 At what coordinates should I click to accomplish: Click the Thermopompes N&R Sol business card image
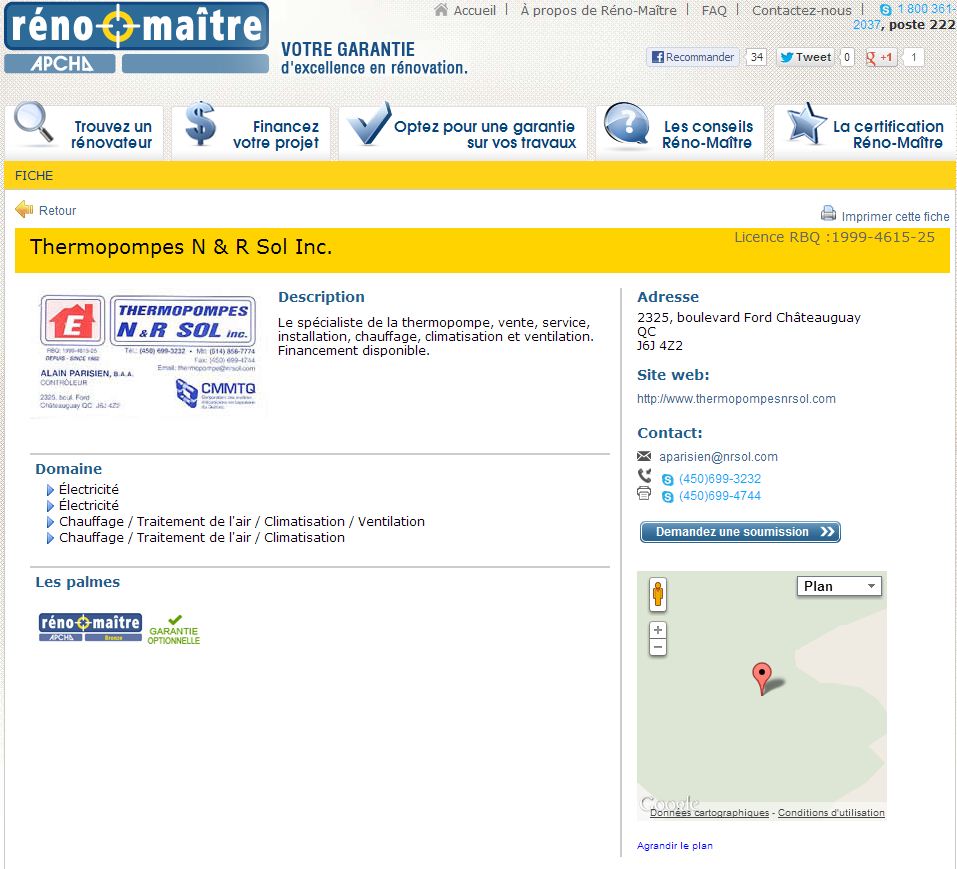[x=148, y=354]
